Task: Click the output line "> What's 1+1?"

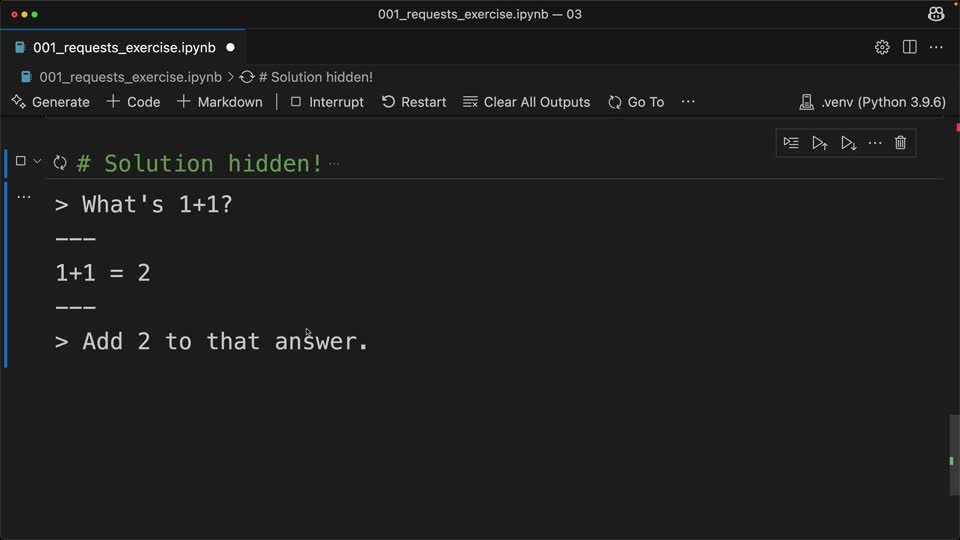Action: click(144, 204)
